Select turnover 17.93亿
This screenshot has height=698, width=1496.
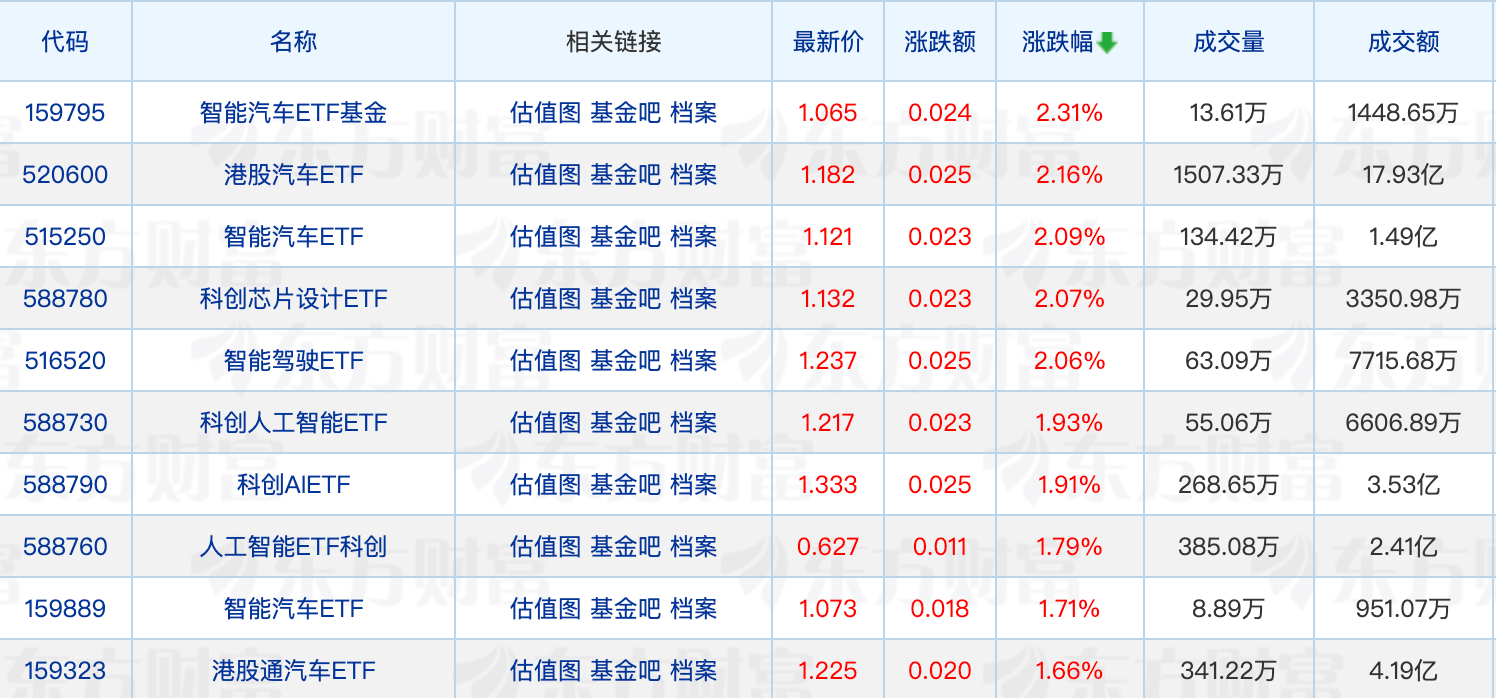(x=1404, y=175)
